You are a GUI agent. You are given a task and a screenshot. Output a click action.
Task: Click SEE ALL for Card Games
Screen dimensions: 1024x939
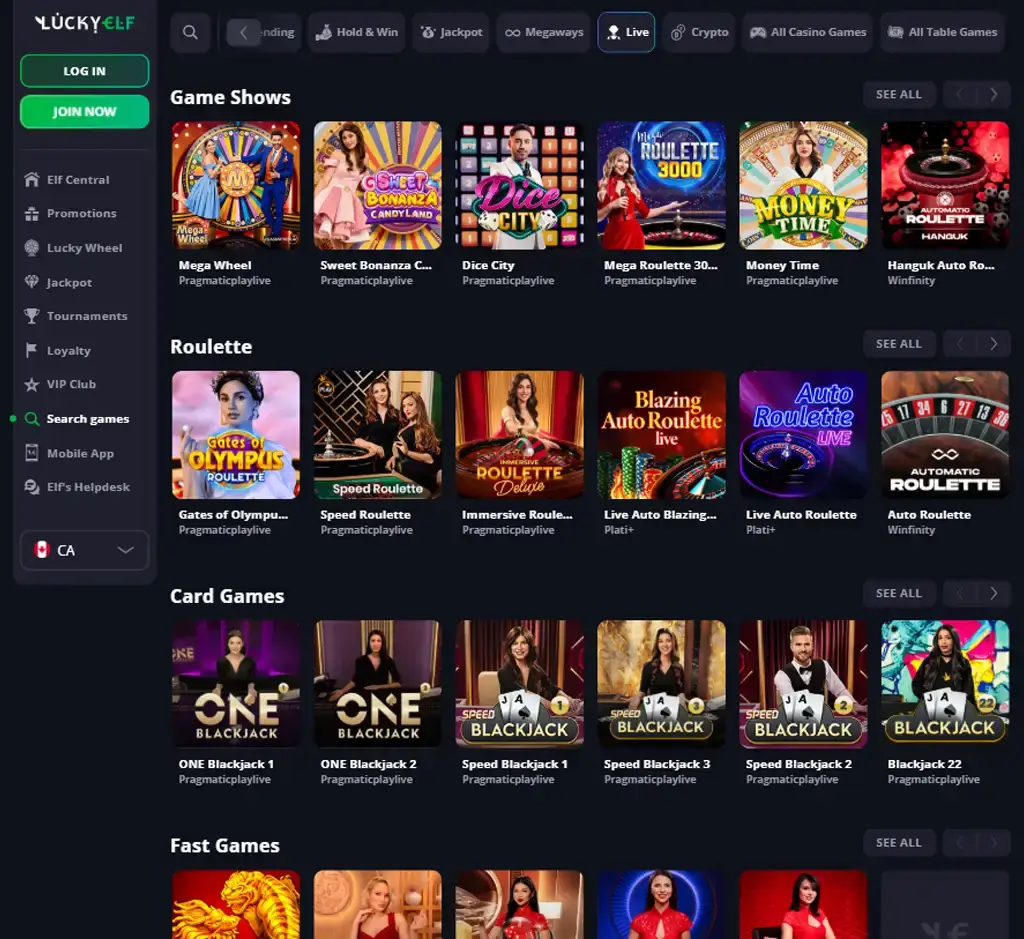[899, 594]
